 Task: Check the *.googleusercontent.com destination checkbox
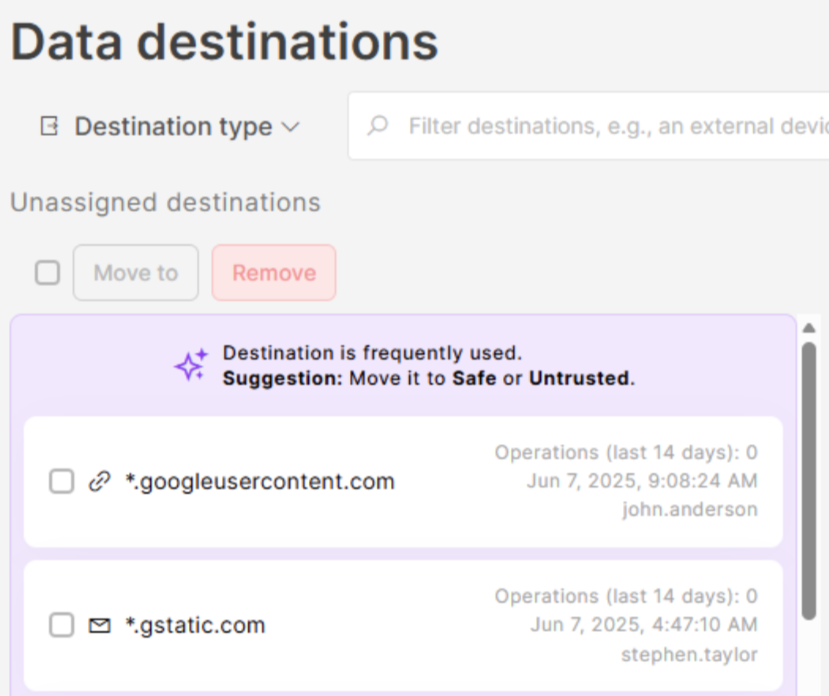(x=62, y=482)
